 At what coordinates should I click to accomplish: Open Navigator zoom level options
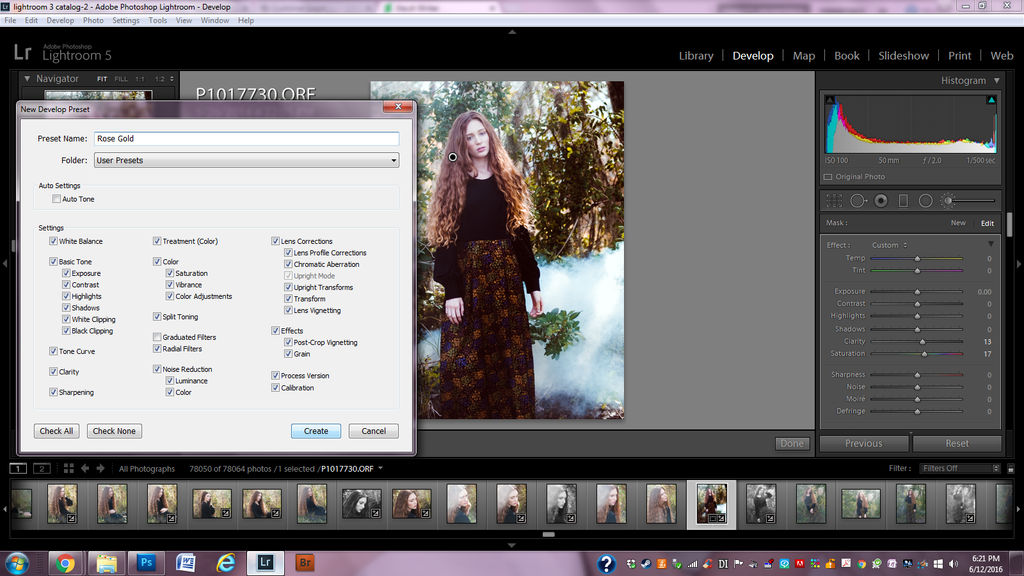(172, 79)
